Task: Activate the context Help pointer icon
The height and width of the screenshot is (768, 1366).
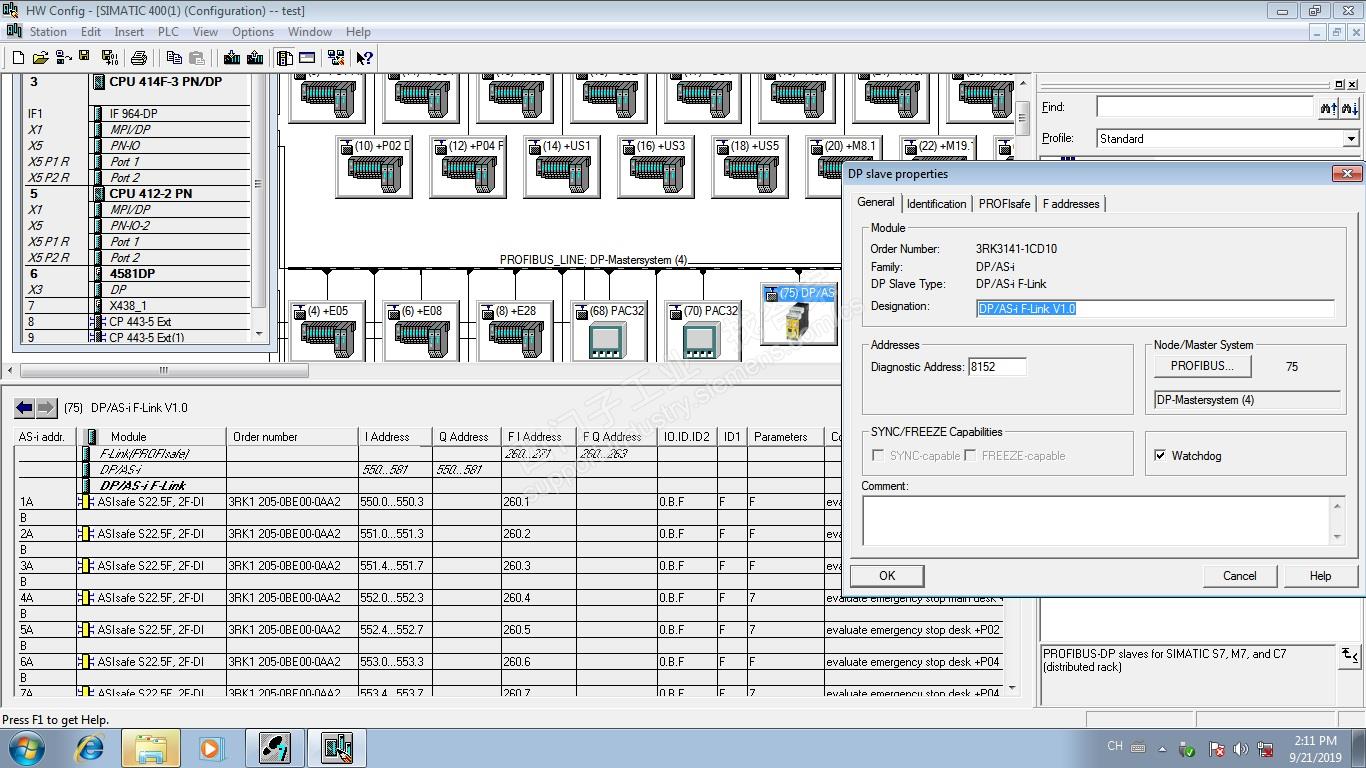Action: 364,58
